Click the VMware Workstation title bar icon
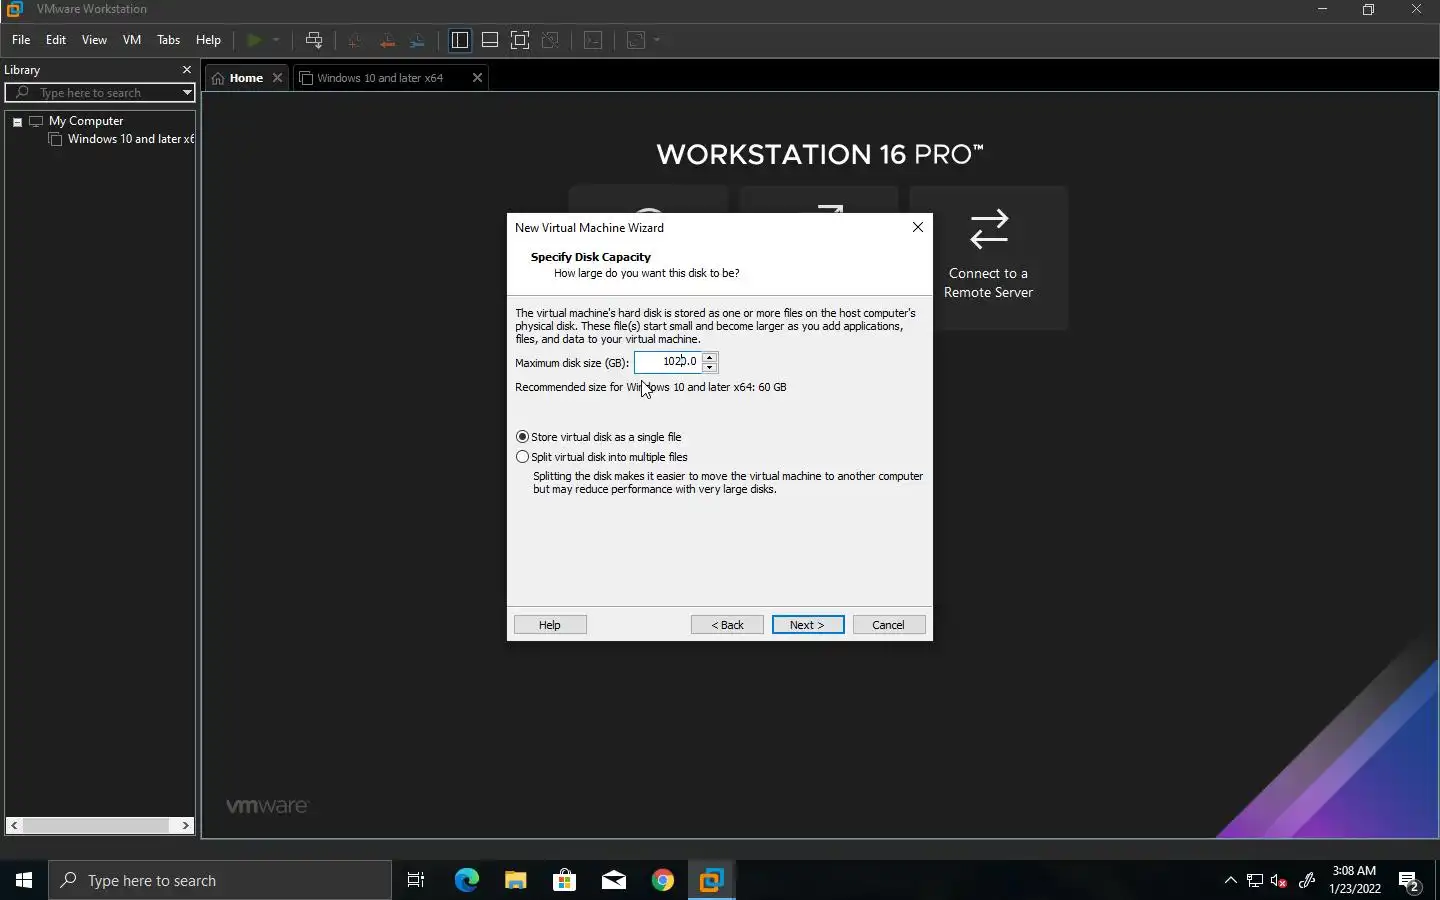The height and width of the screenshot is (900, 1440). click(x=14, y=9)
